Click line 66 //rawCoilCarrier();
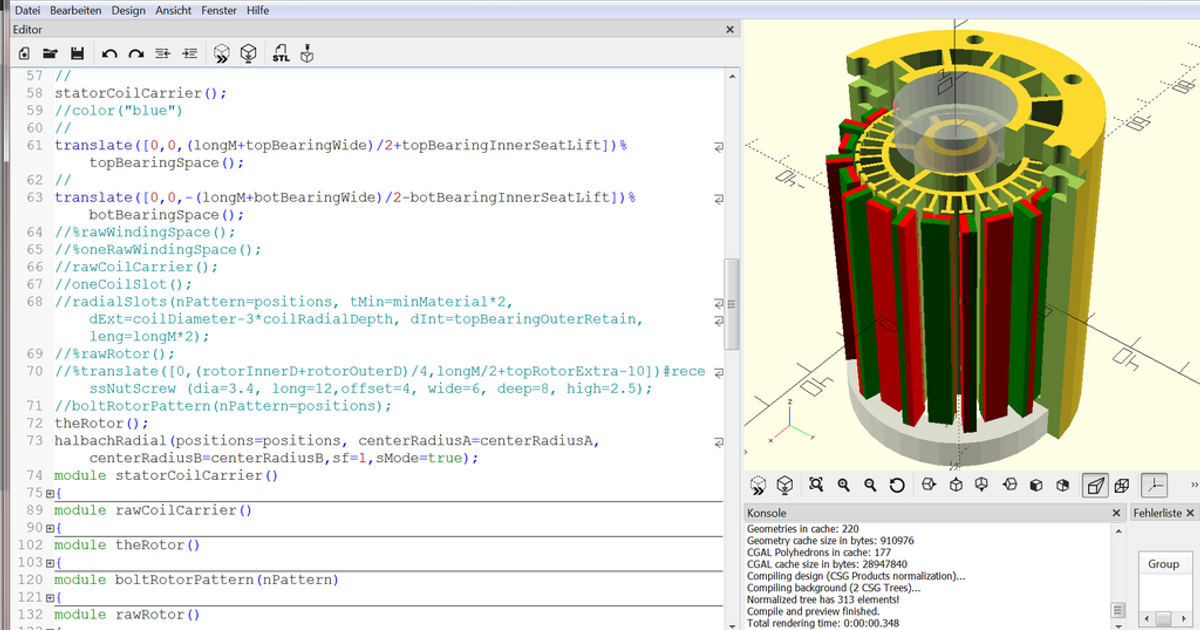 tap(137, 267)
